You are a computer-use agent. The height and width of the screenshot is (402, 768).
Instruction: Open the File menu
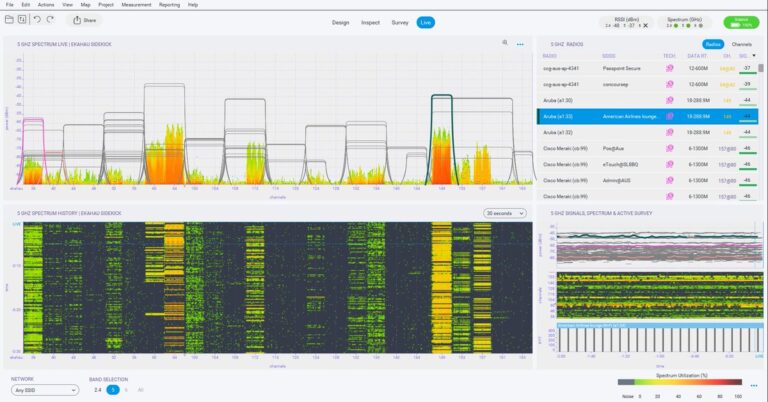[x=9, y=5]
